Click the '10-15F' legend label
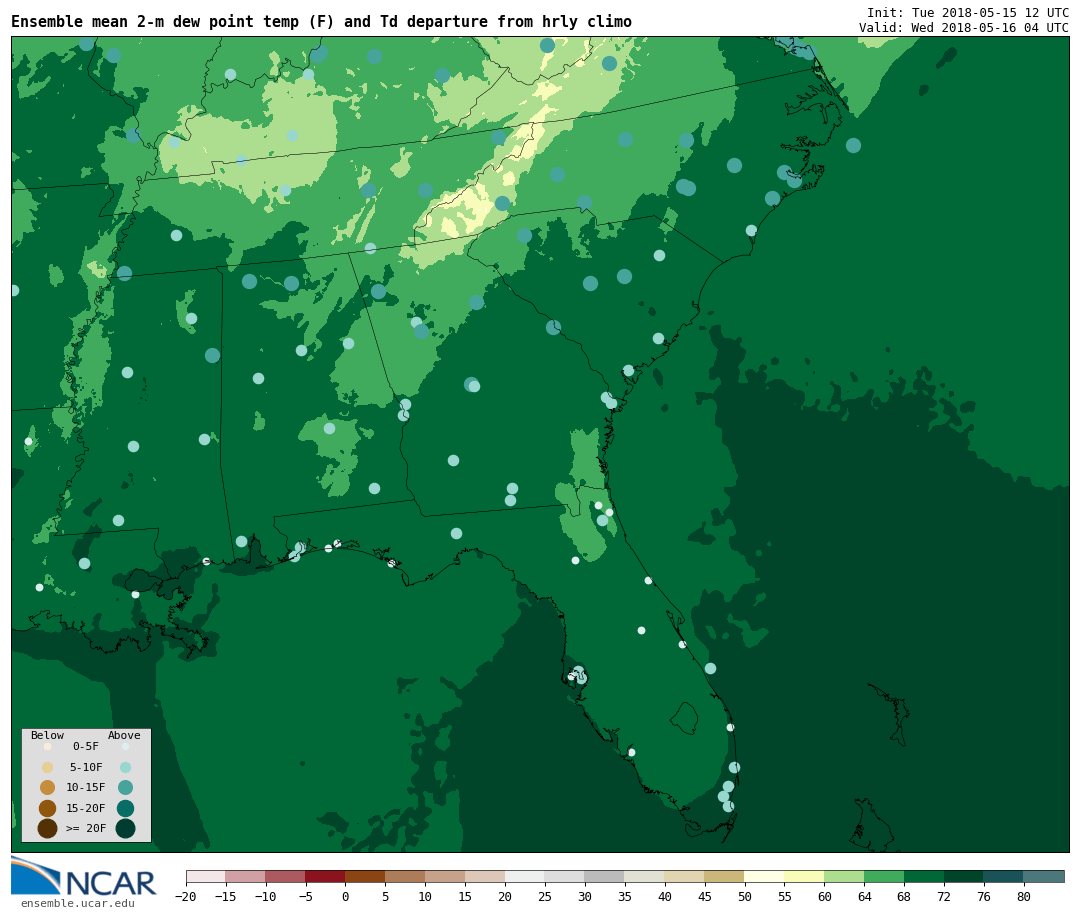Viewport: 1080px width, 915px height. [86, 787]
